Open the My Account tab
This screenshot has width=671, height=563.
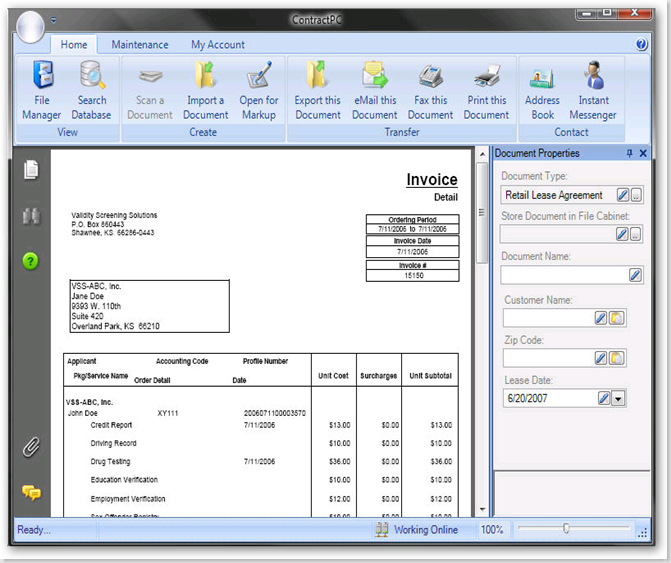(x=218, y=45)
